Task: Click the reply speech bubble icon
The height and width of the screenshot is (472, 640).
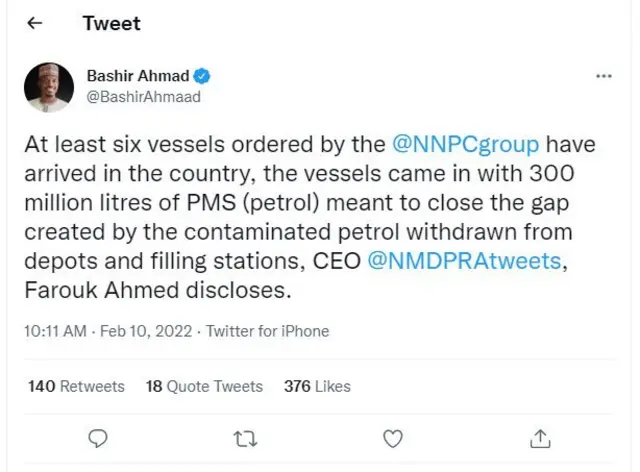Action: [x=98, y=437]
